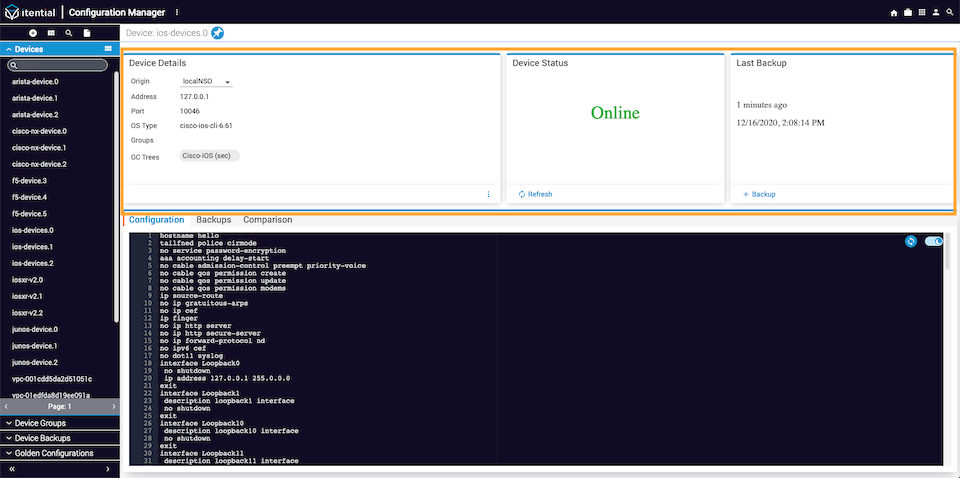The width and height of the screenshot is (960, 478).
Task: Click the device list scrollbar
Action: pyautogui.click(x=117, y=196)
